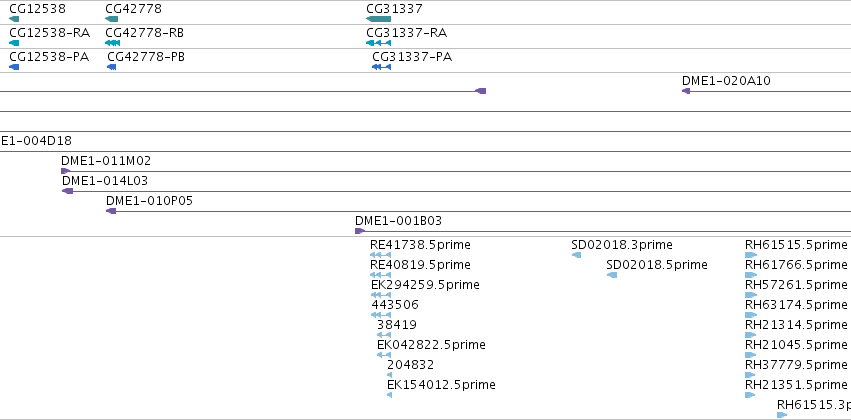Image resolution: width=851 pixels, height=420 pixels.
Task: Click the CG31337-PA protein glyph
Action: point(382,67)
